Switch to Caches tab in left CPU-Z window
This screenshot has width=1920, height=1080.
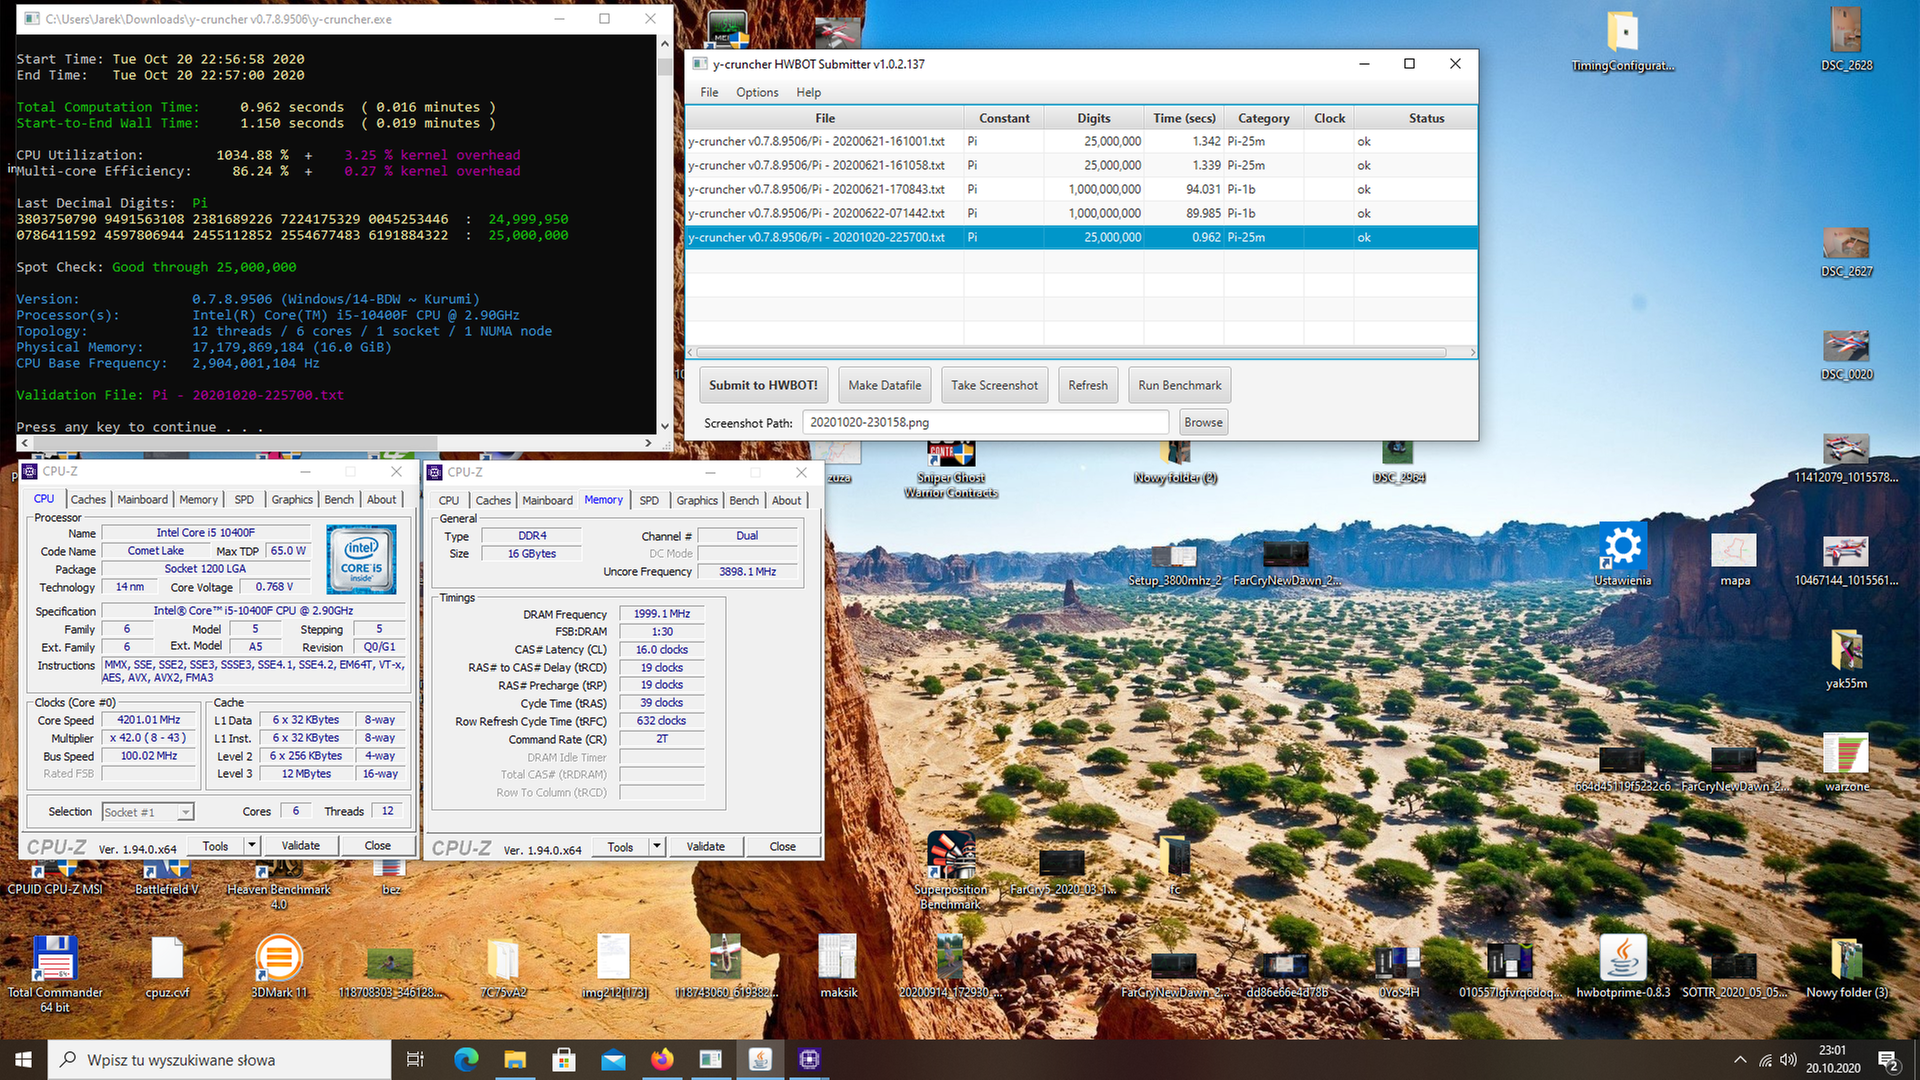88,499
